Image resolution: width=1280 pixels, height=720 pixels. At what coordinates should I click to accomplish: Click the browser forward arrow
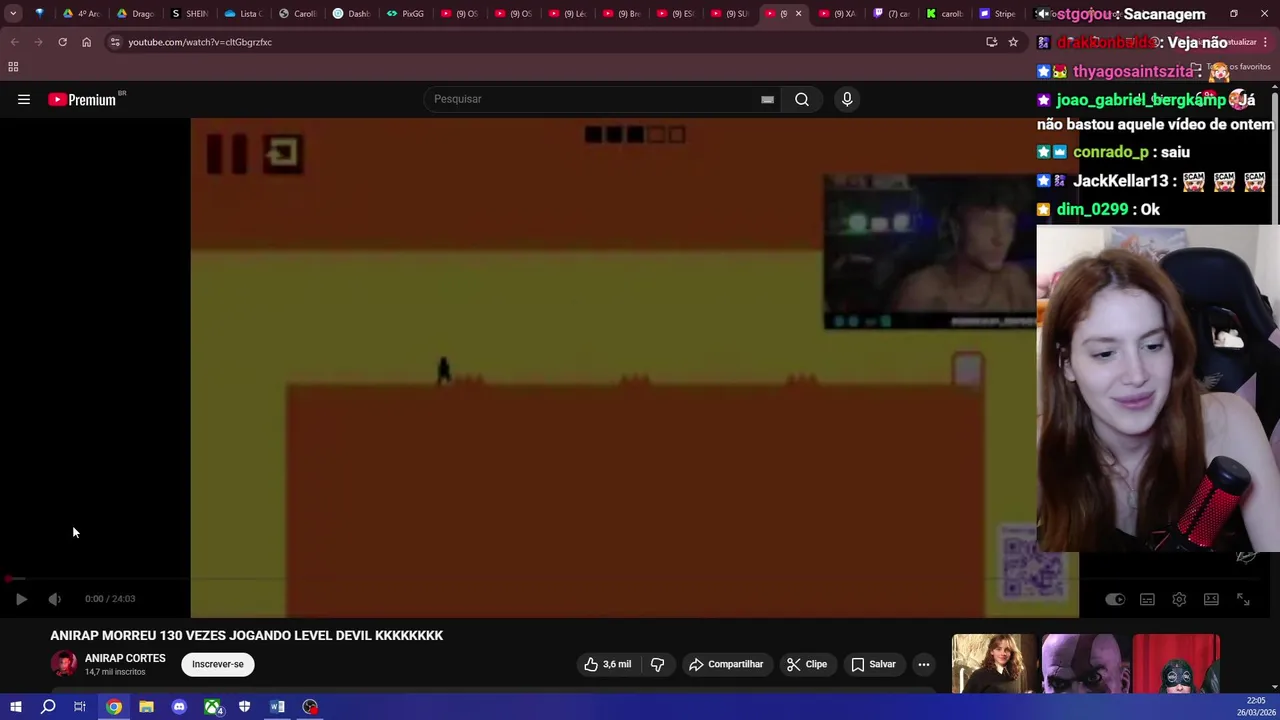pos(38,42)
